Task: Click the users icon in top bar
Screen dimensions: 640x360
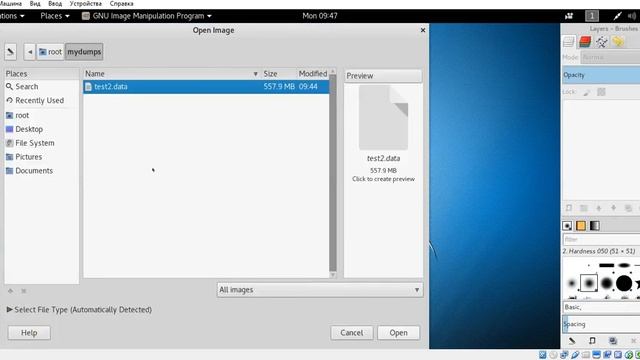Action: point(569,16)
